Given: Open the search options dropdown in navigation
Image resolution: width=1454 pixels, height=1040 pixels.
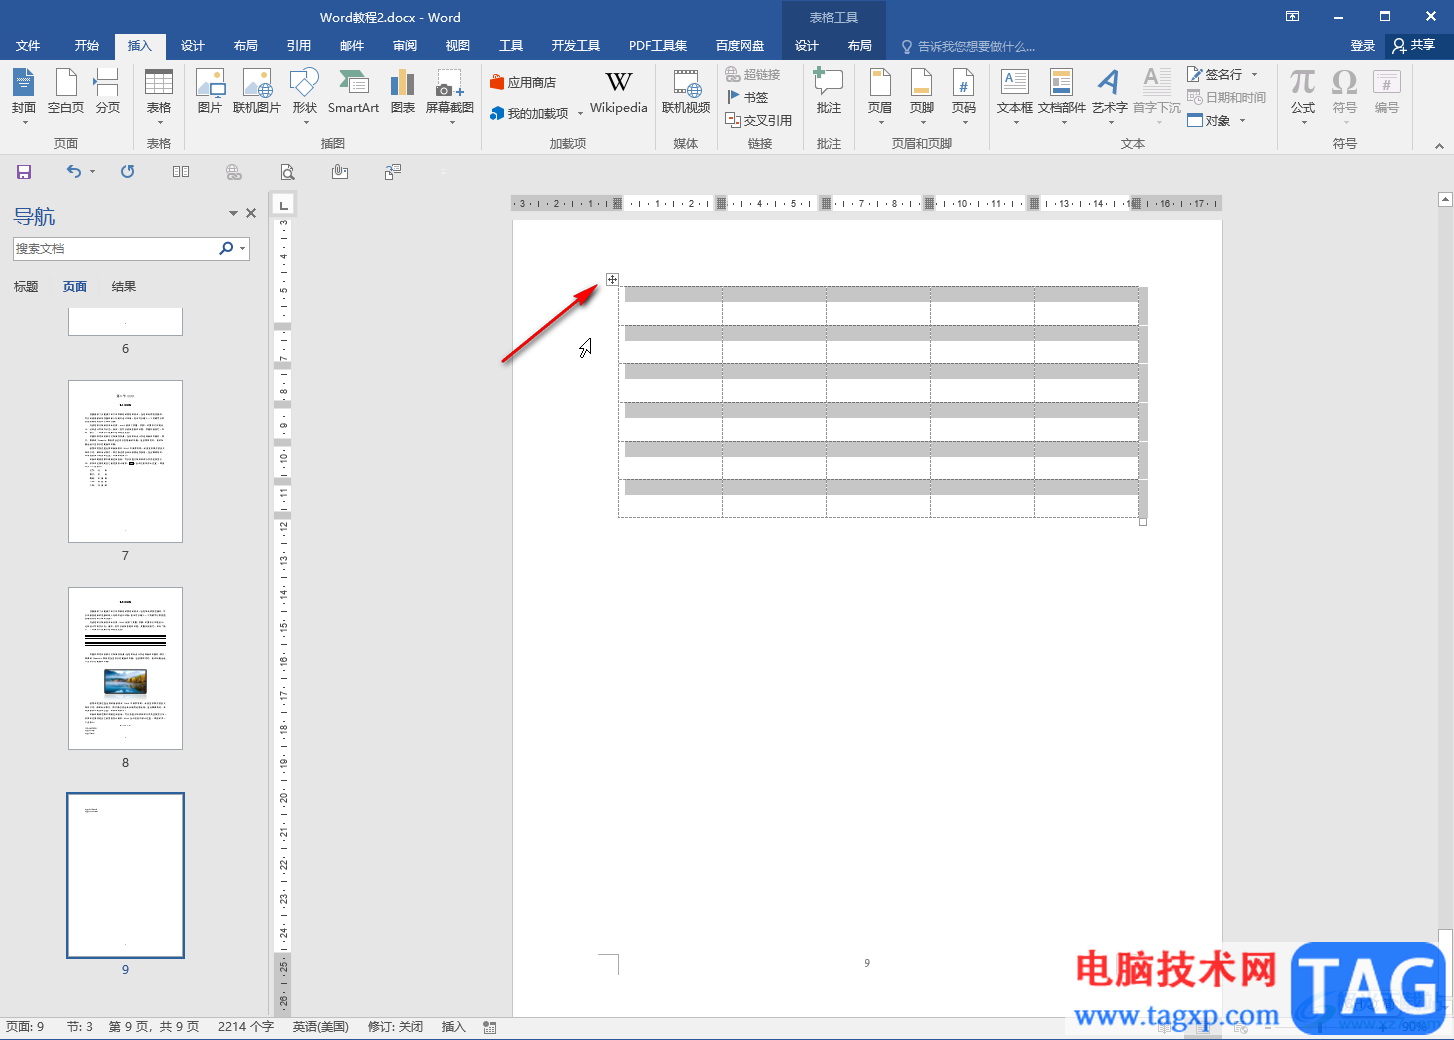Looking at the screenshot, I should point(242,249).
